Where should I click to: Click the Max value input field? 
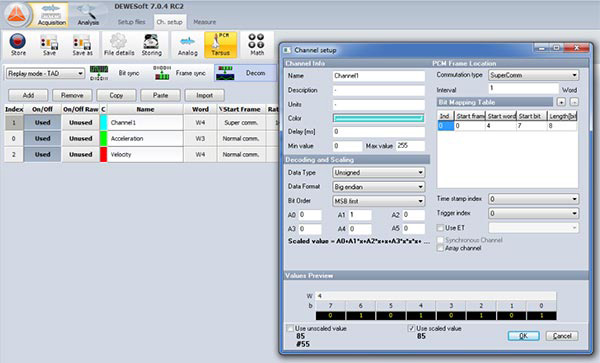(410, 146)
